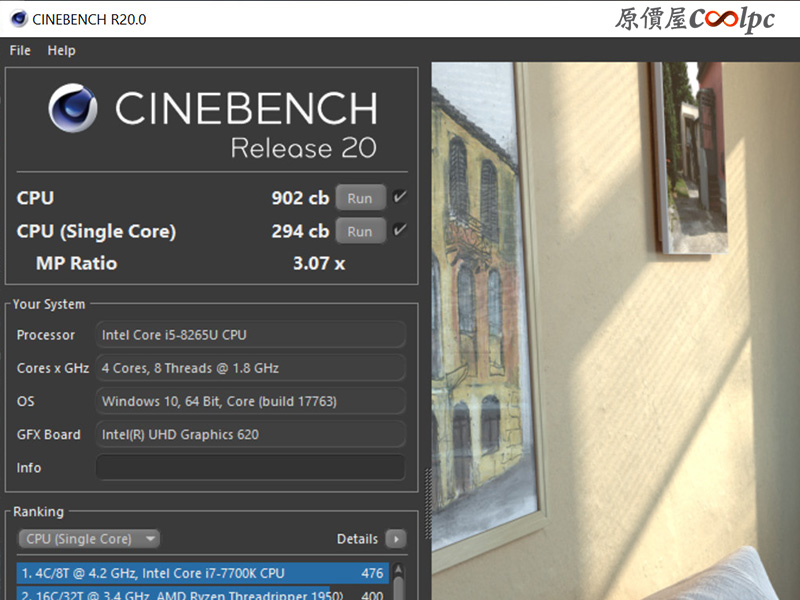Viewport: 800px width, 600px height.
Task: Click the Cinebench title bar app icon
Action: 19,19
